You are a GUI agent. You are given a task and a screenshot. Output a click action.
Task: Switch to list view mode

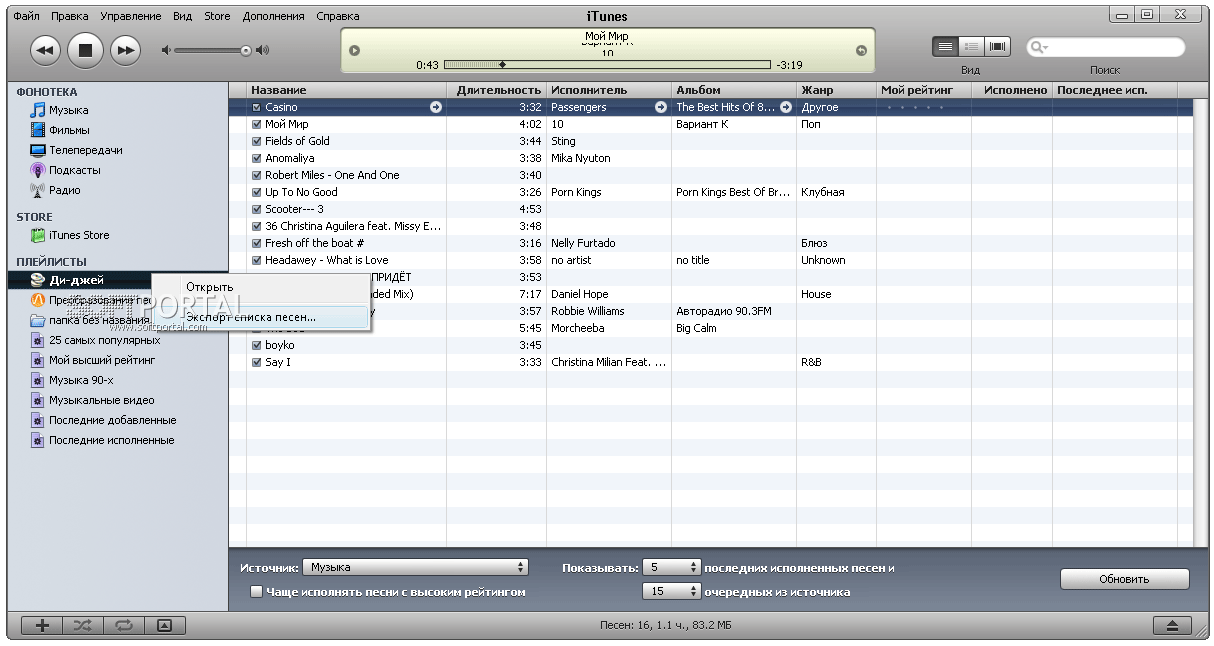coord(945,47)
